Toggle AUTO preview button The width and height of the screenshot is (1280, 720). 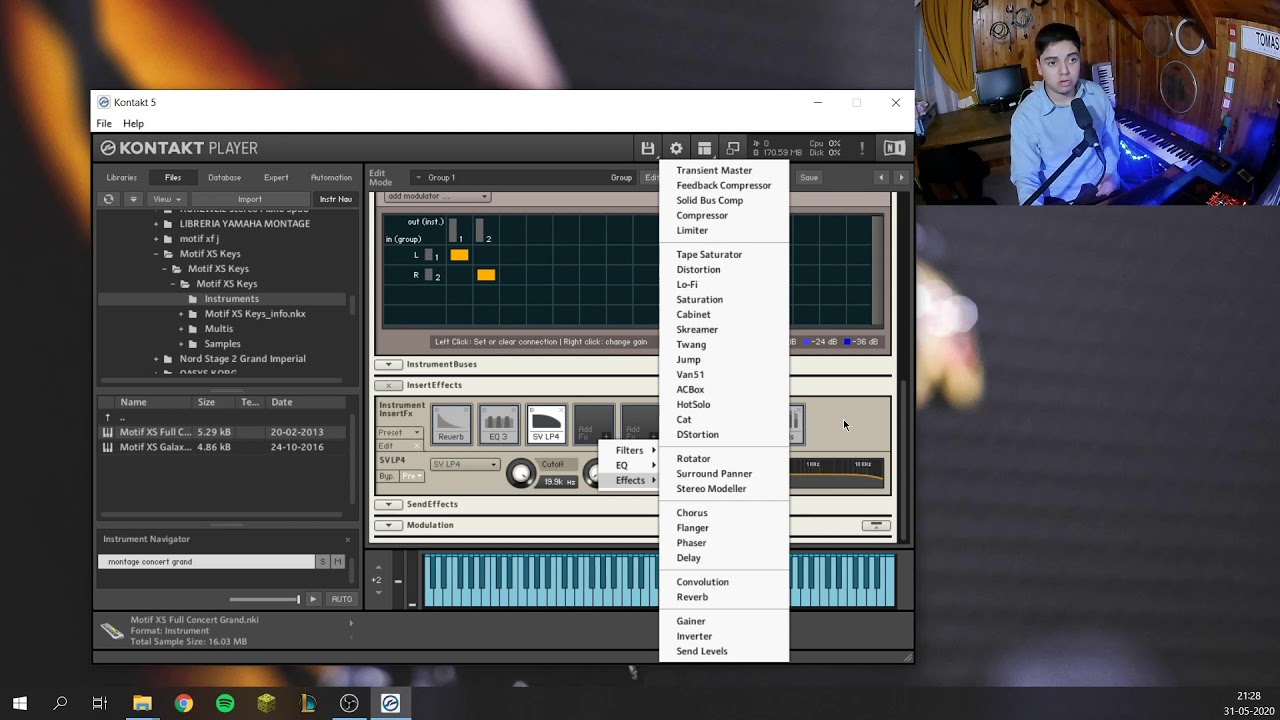pos(342,599)
